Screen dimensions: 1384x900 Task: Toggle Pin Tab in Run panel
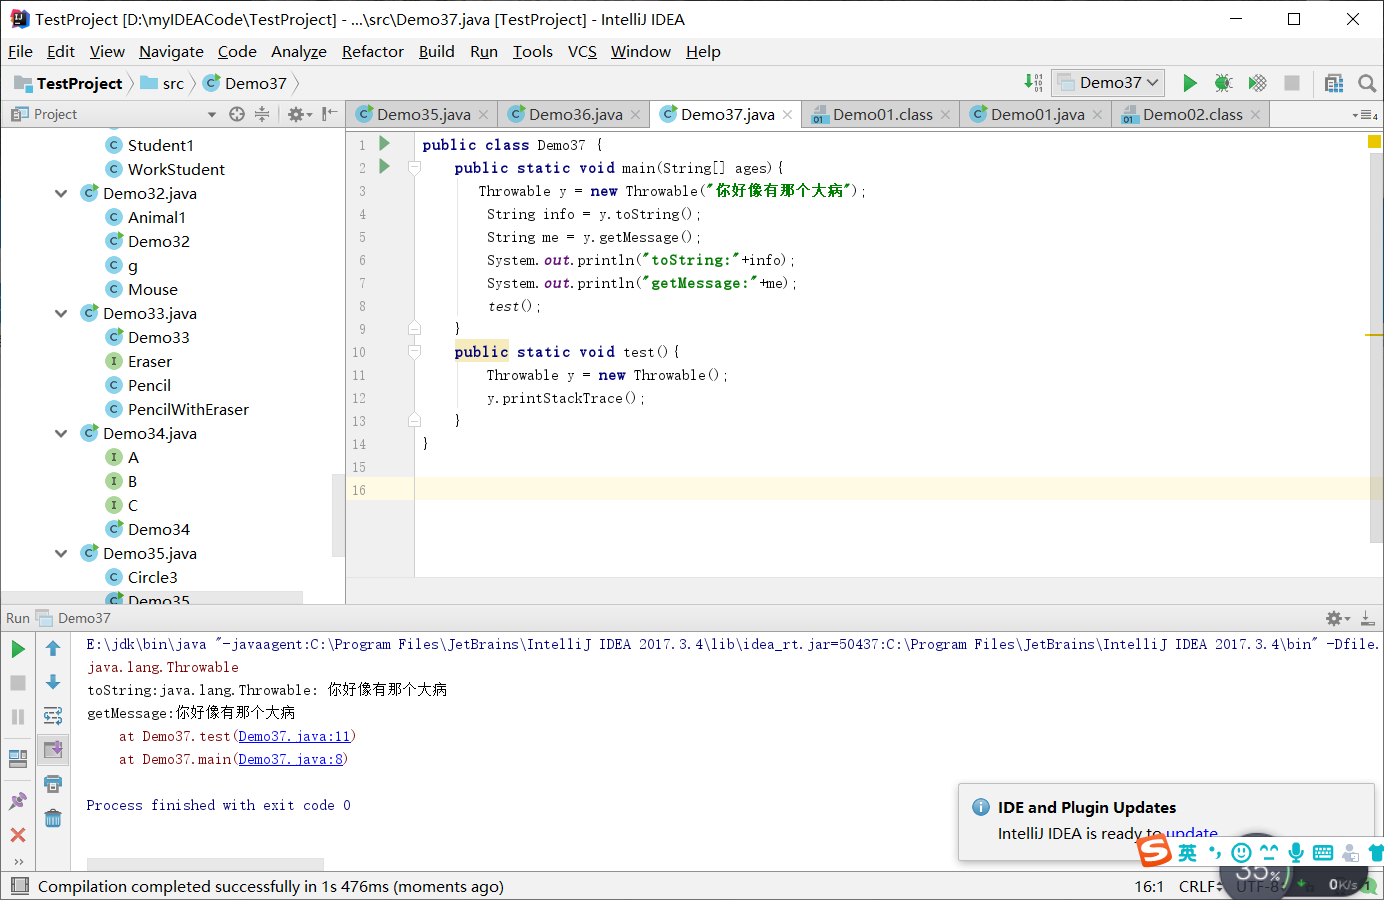coord(18,801)
